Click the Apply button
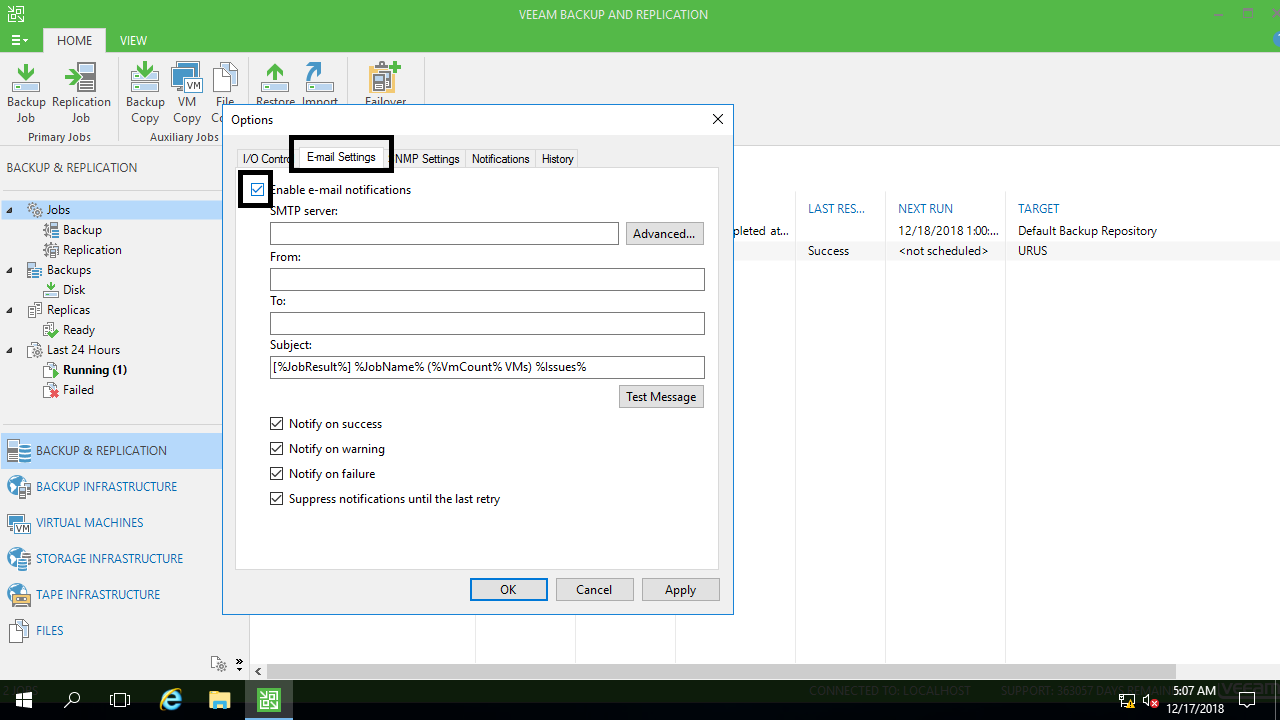The image size is (1280, 720). pos(680,590)
